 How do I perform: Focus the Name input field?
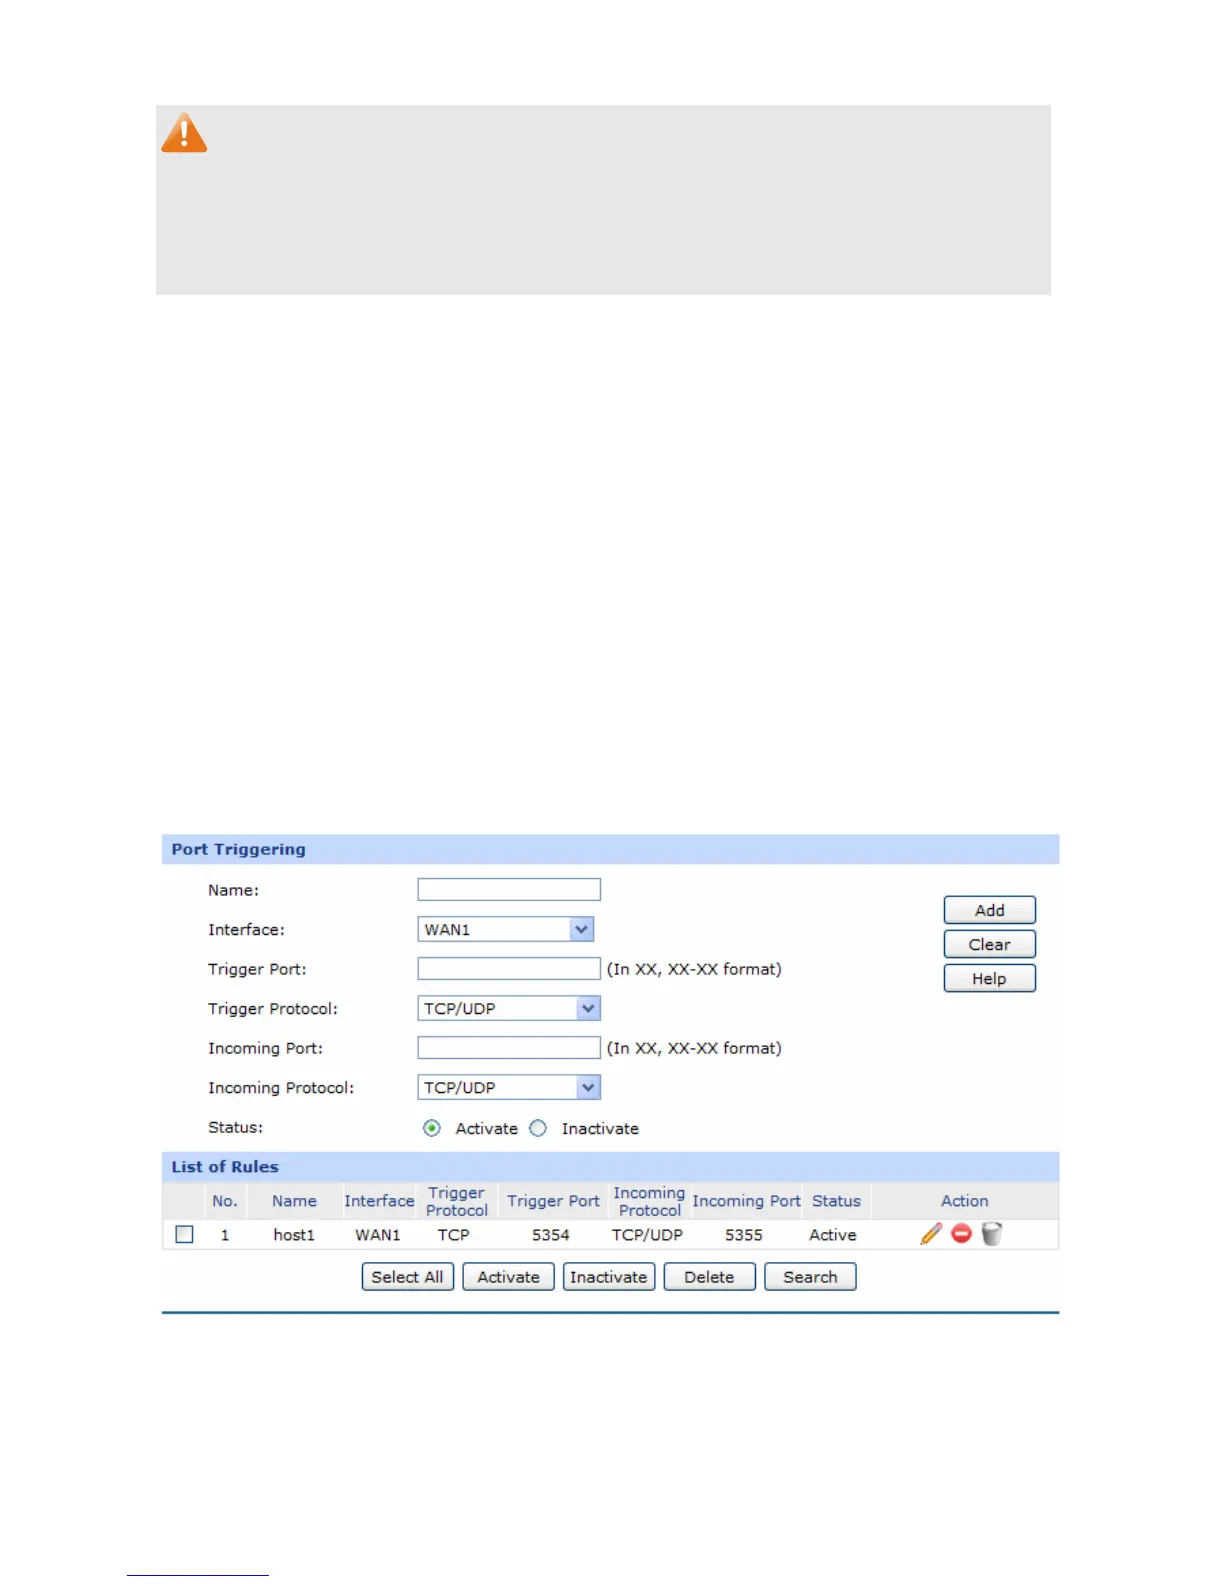point(508,889)
